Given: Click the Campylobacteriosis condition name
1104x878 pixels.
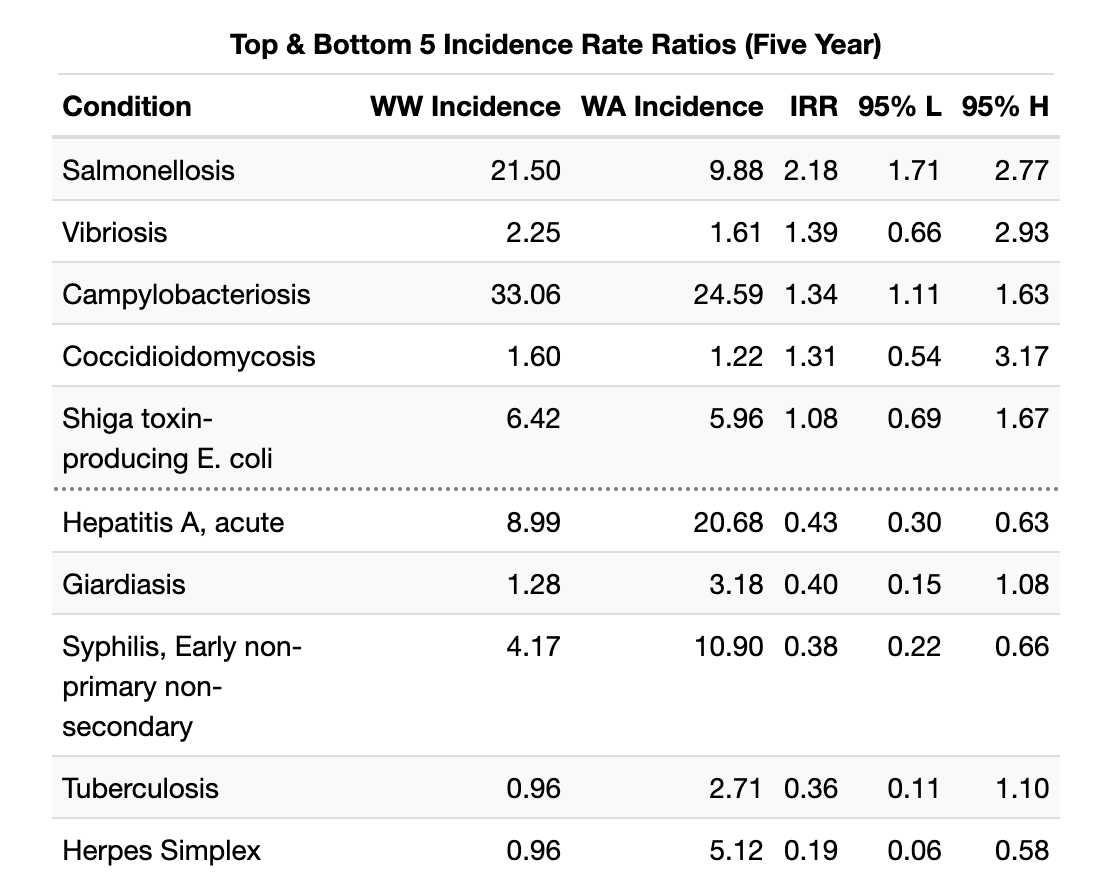Looking at the screenshot, I should tap(186, 294).
